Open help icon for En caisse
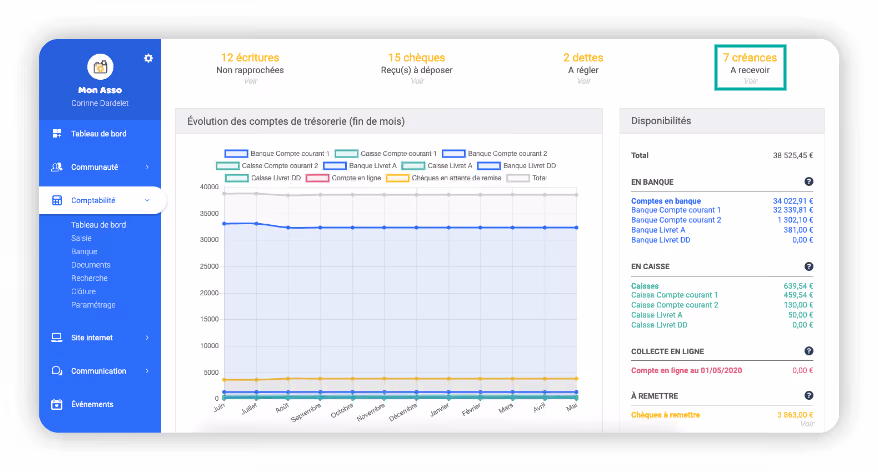 point(809,267)
